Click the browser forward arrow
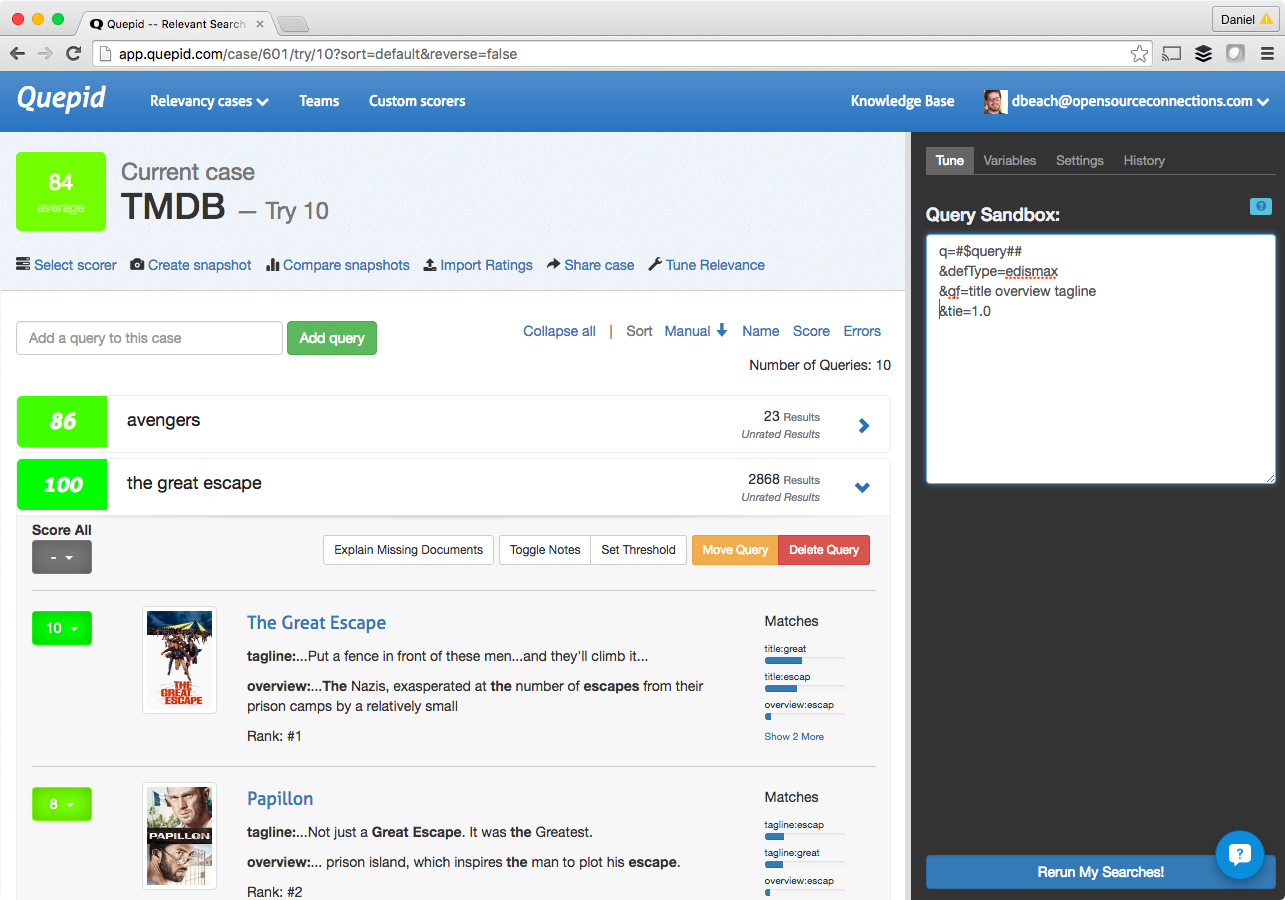 point(45,54)
